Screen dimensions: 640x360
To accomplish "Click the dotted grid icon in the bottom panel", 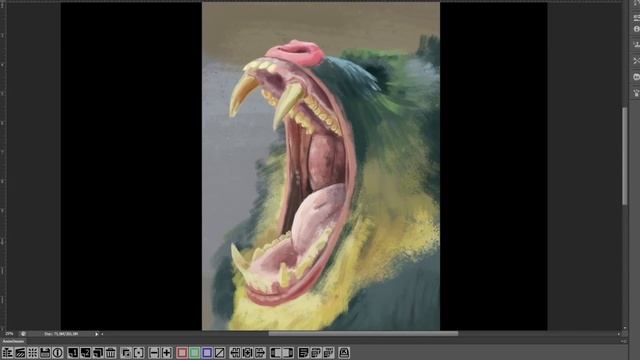I will click(x=33, y=353).
